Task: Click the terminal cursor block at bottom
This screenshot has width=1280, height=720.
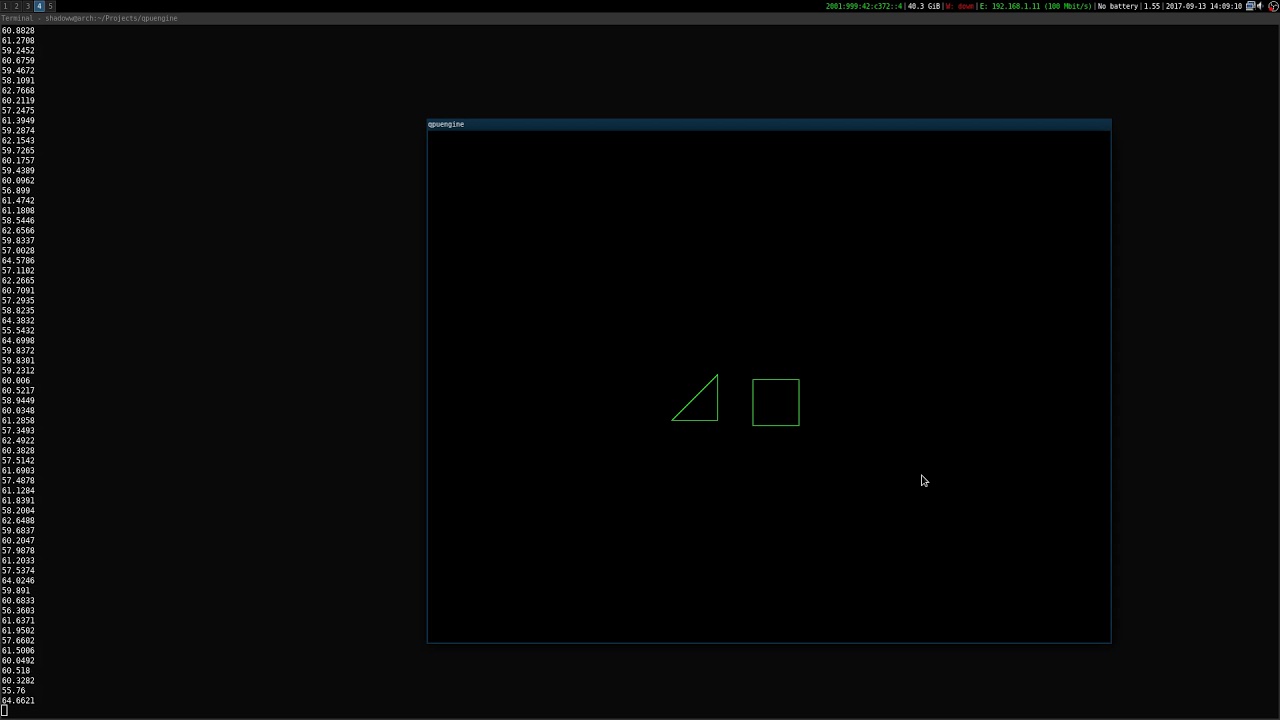Action: [x=4, y=711]
